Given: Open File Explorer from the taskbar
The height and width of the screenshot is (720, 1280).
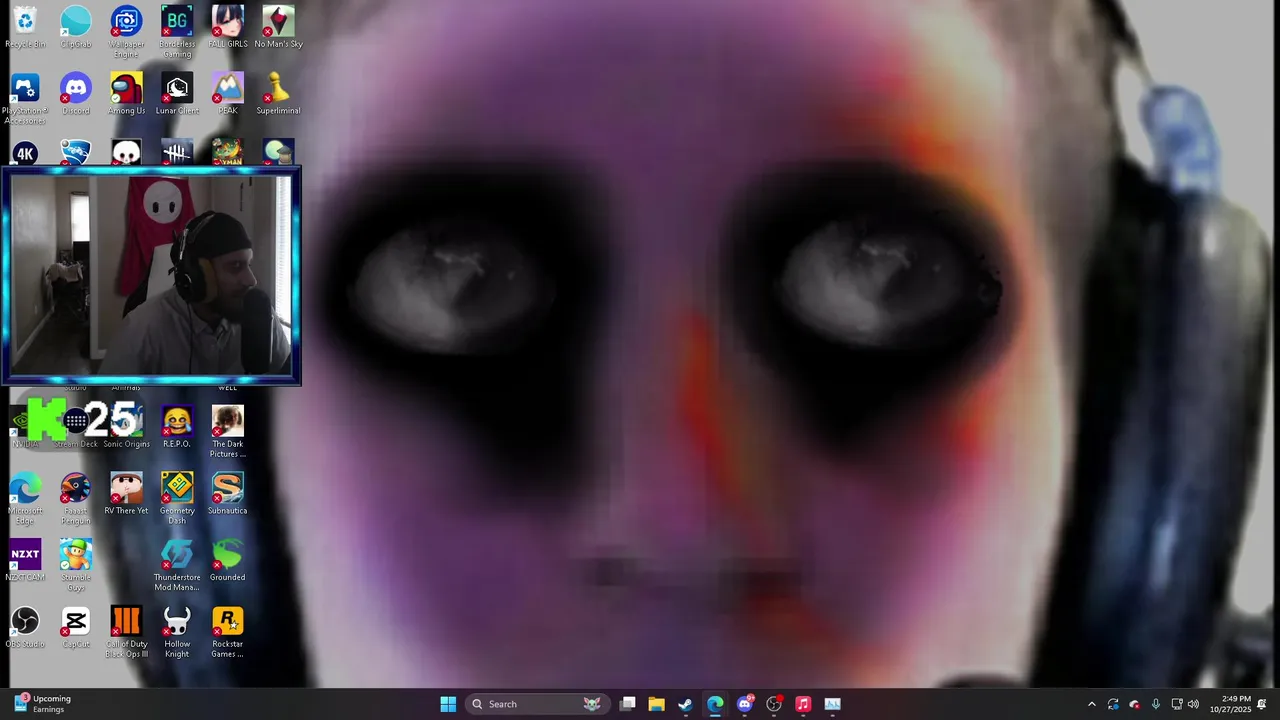Looking at the screenshot, I should click(x=656, y=704).
